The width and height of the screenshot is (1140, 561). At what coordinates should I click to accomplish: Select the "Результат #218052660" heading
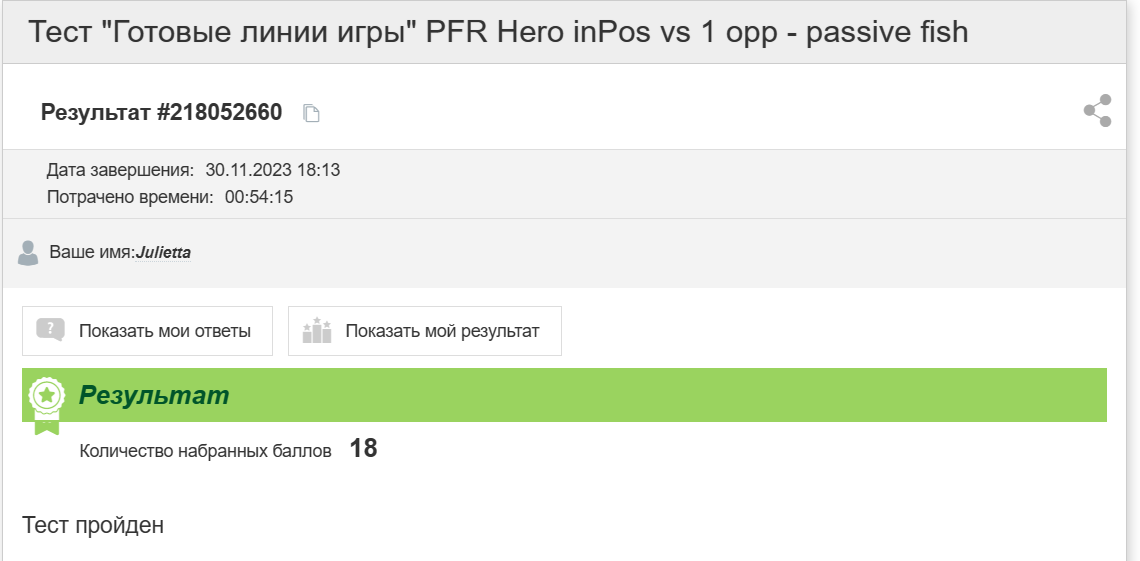click(161, 113)
